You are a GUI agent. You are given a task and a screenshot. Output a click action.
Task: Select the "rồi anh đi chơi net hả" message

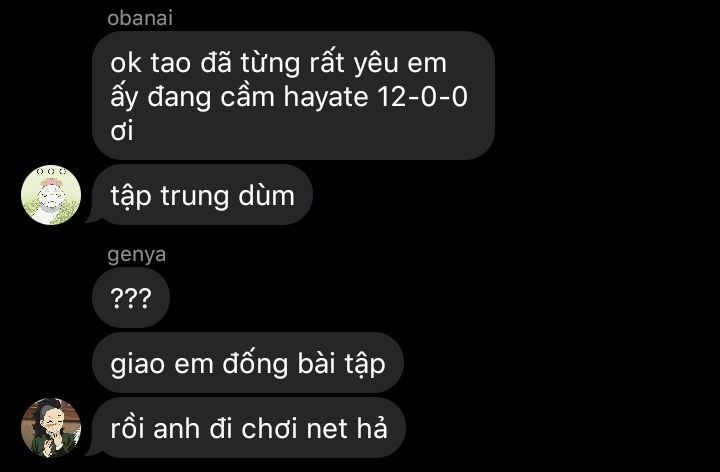pyautogui.click(x=249, y=428)
